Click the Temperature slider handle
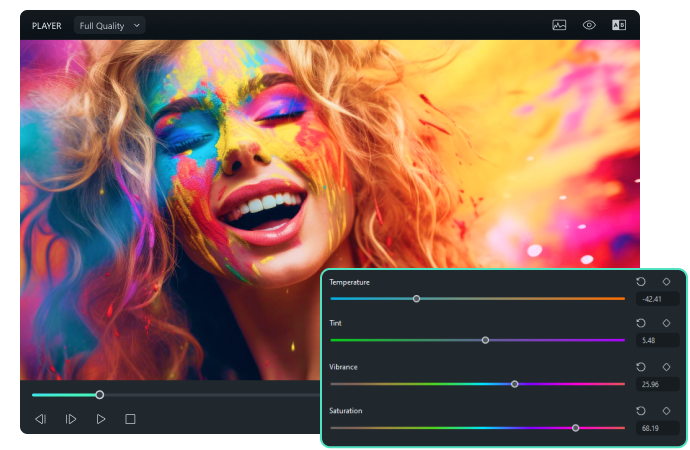Screen dimensions: 690x450 pos(416,299)
